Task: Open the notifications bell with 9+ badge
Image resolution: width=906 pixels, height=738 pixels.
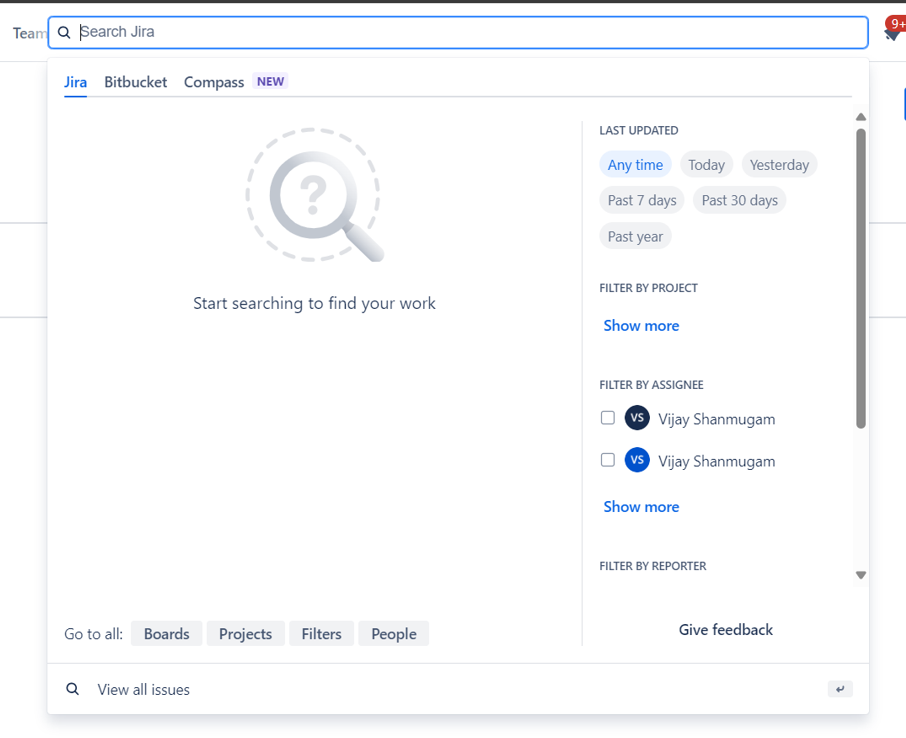Action: click(x=894, y=30)
